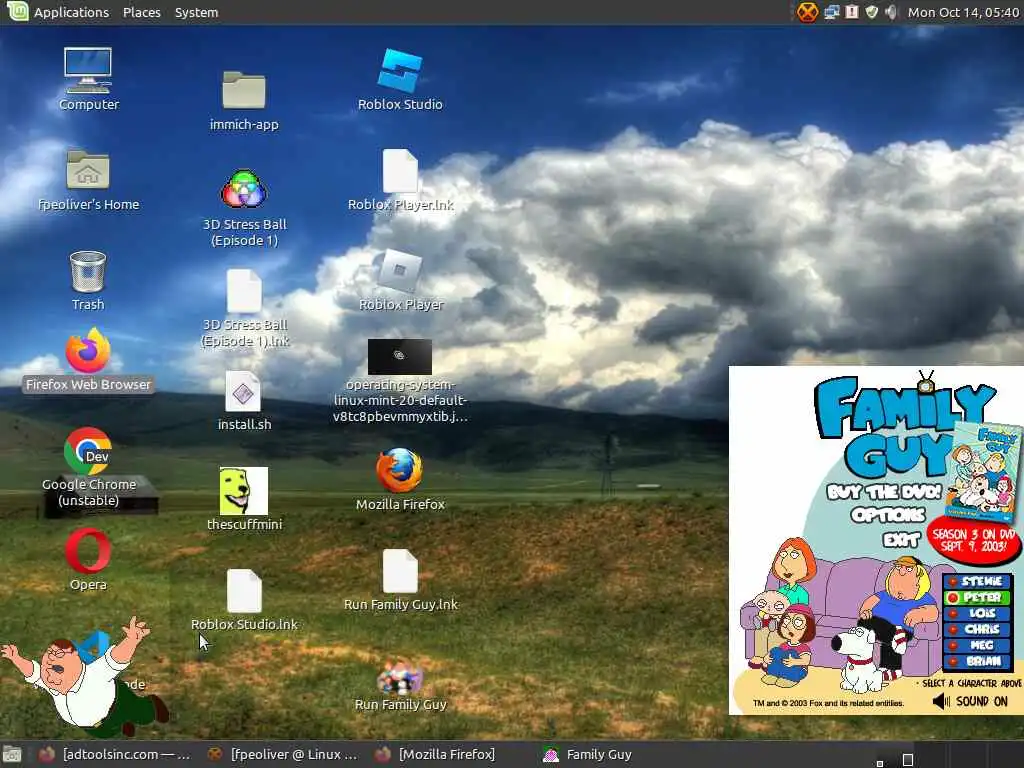Select CHRIS character in Family Guy
The height and width of the screenshot is (768, 1024).
[x=978, y=629]
